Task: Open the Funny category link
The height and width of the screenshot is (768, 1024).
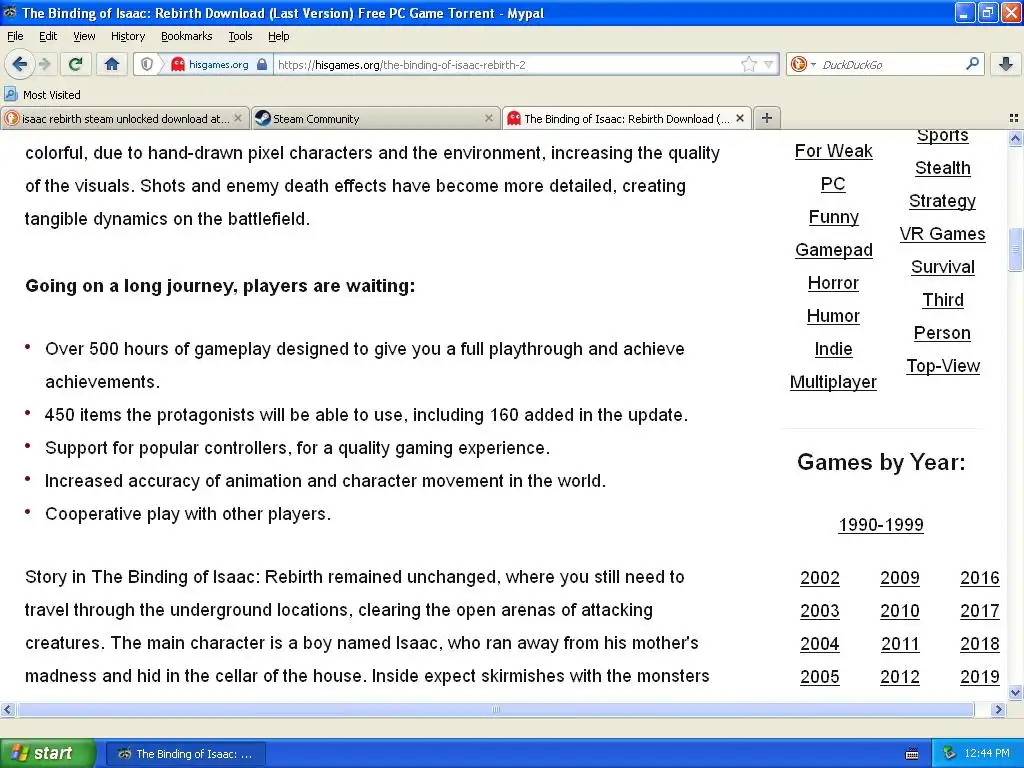Action: [833, 217]
